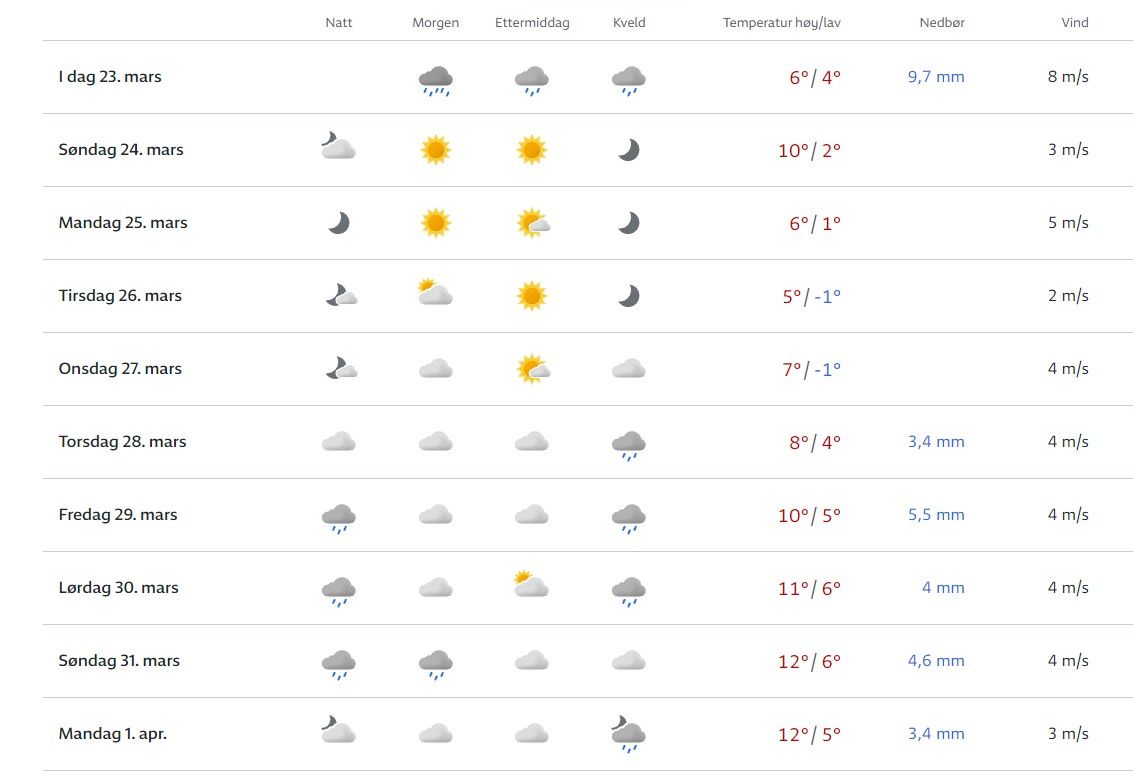The height and width of the screenshot is (779, 1133).
Task: Click the Temperatur høy/lav column header
Action: point(781,23)
